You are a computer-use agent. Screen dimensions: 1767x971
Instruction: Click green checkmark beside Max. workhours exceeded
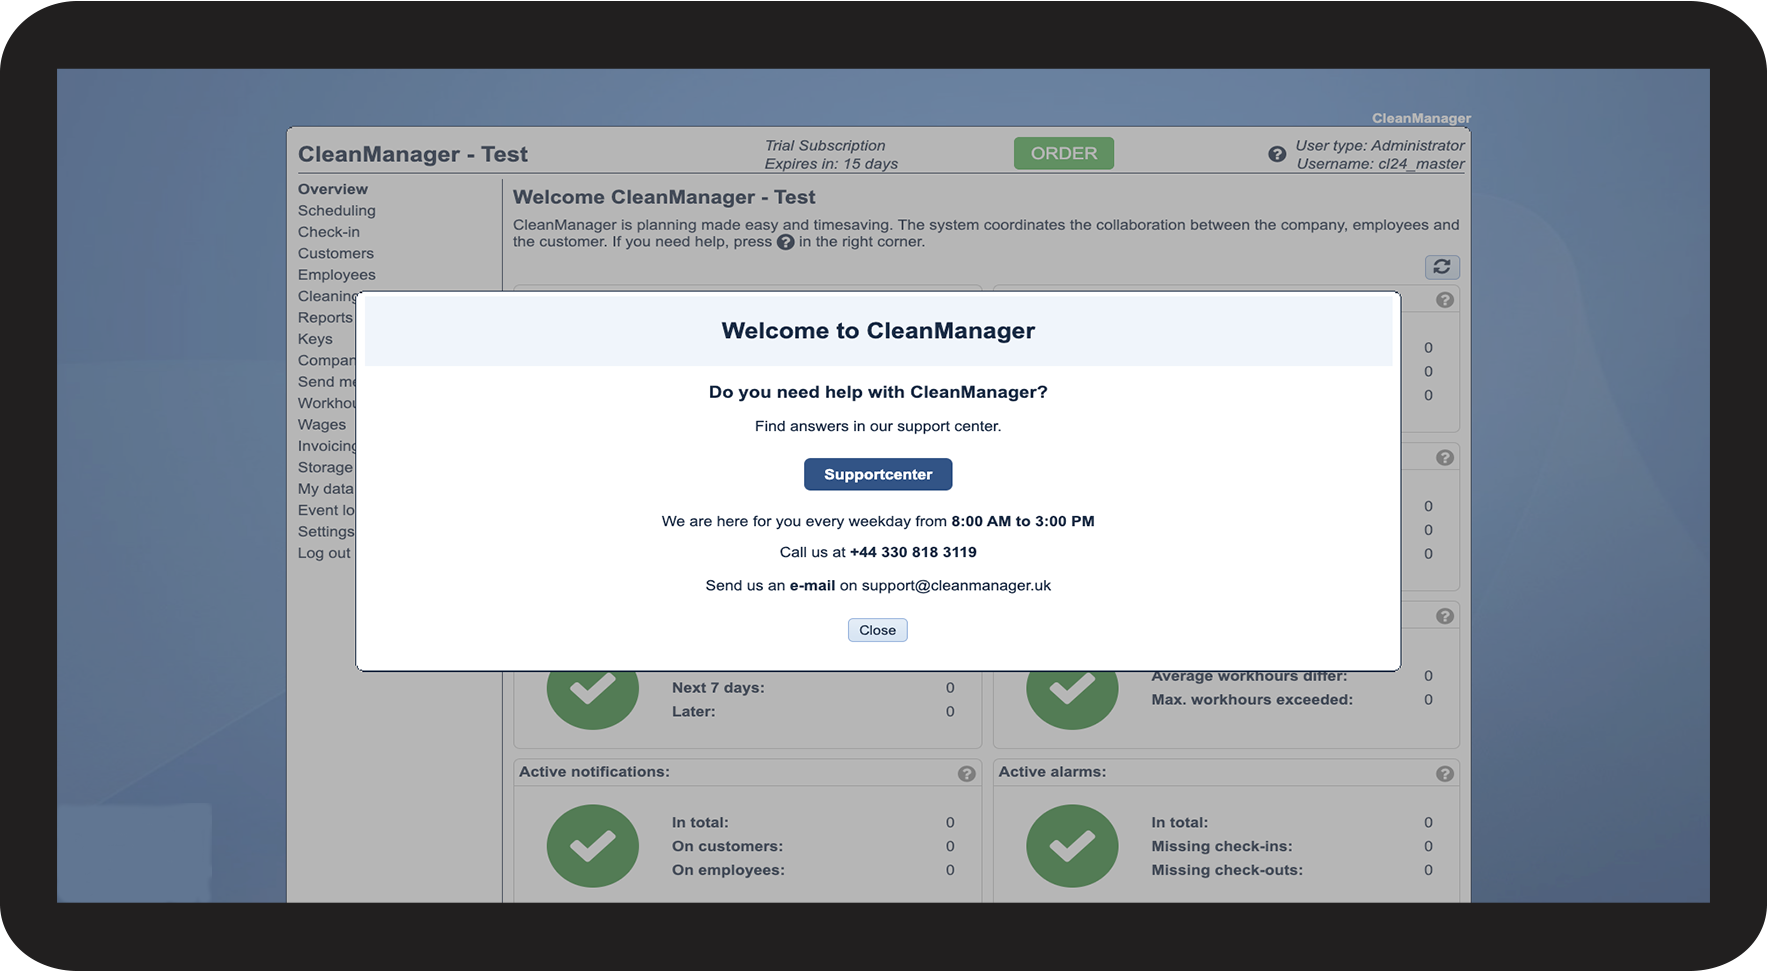click(1072, 699)
